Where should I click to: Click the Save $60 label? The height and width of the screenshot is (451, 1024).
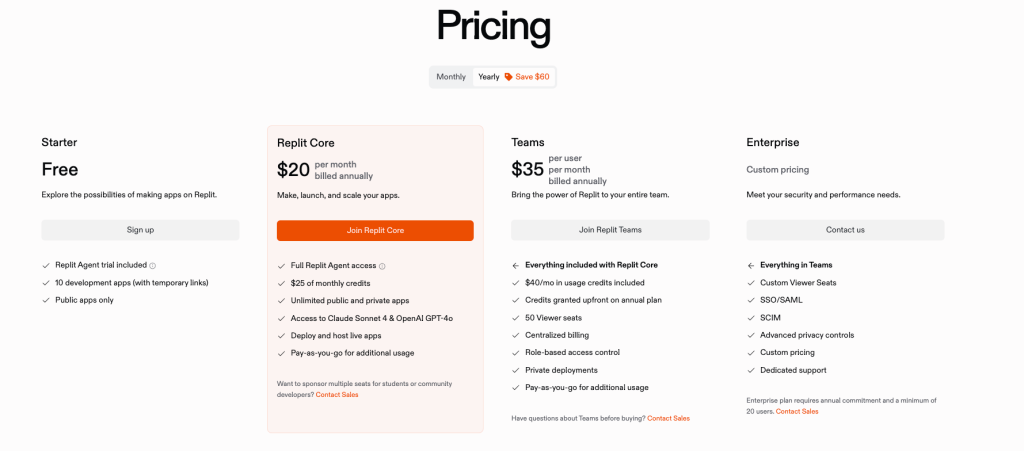pos(532,77)
